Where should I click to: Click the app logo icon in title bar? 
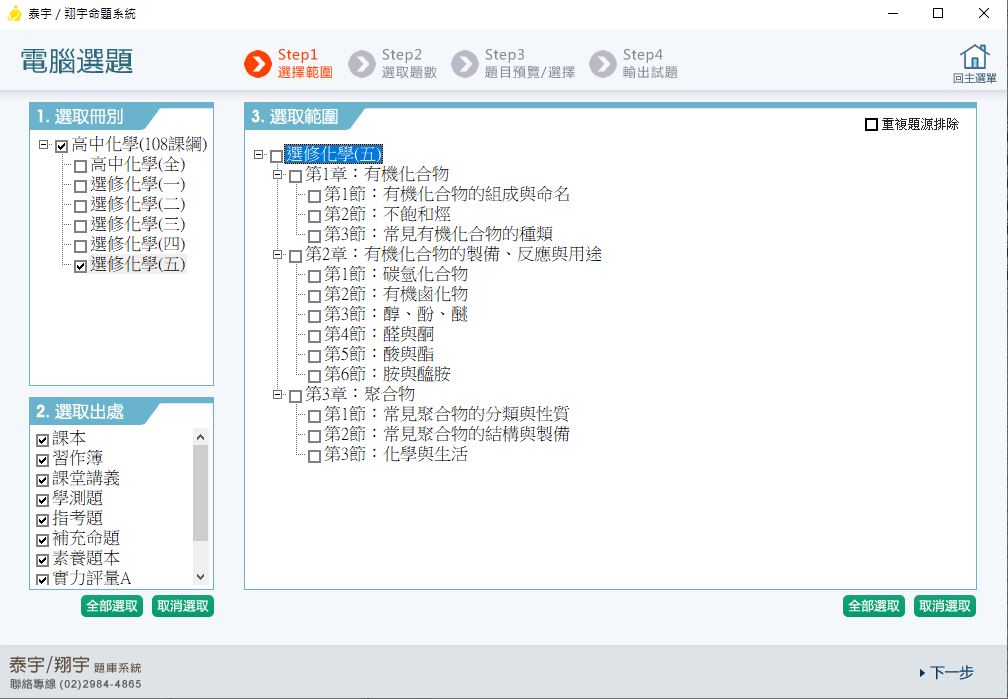pyautogui.click(x=14, y=13)
